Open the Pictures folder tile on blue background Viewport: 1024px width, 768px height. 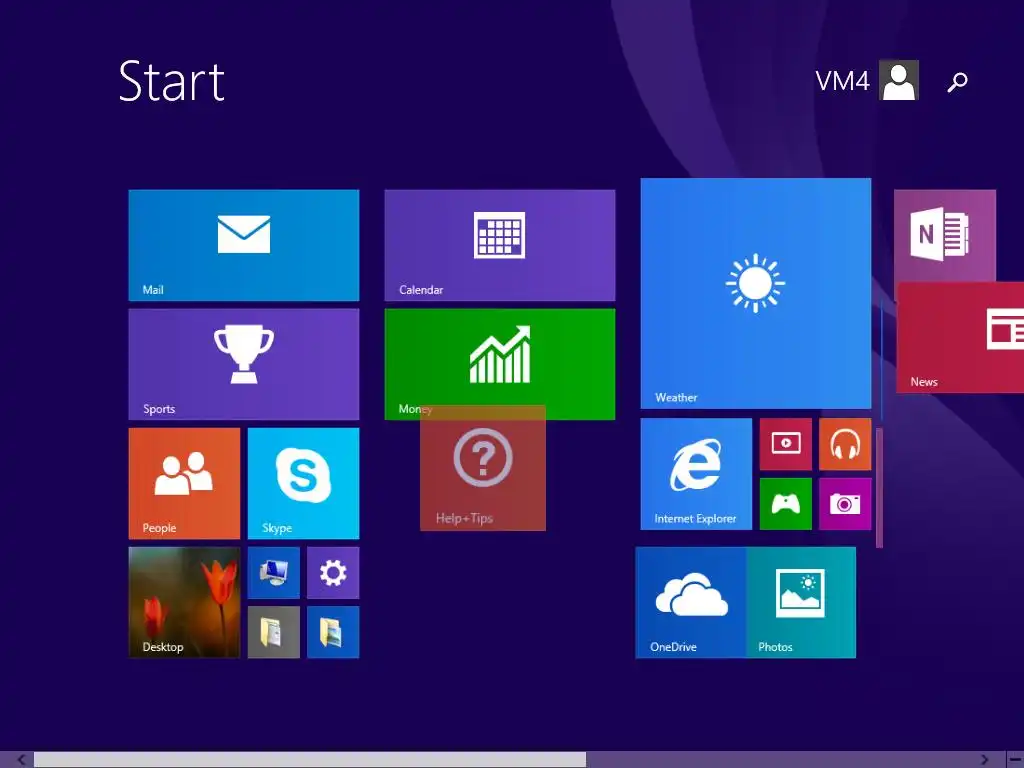(333, 632)
